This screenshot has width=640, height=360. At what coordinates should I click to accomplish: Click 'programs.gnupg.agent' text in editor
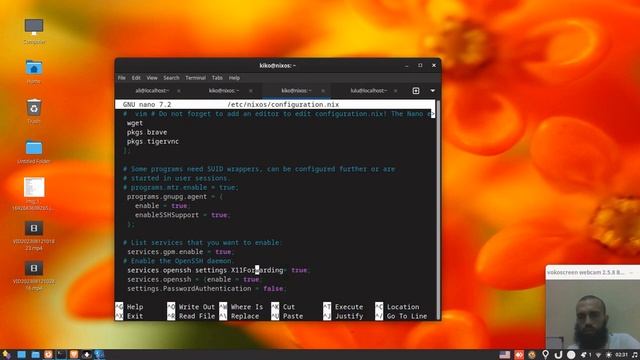coord(167,196)
